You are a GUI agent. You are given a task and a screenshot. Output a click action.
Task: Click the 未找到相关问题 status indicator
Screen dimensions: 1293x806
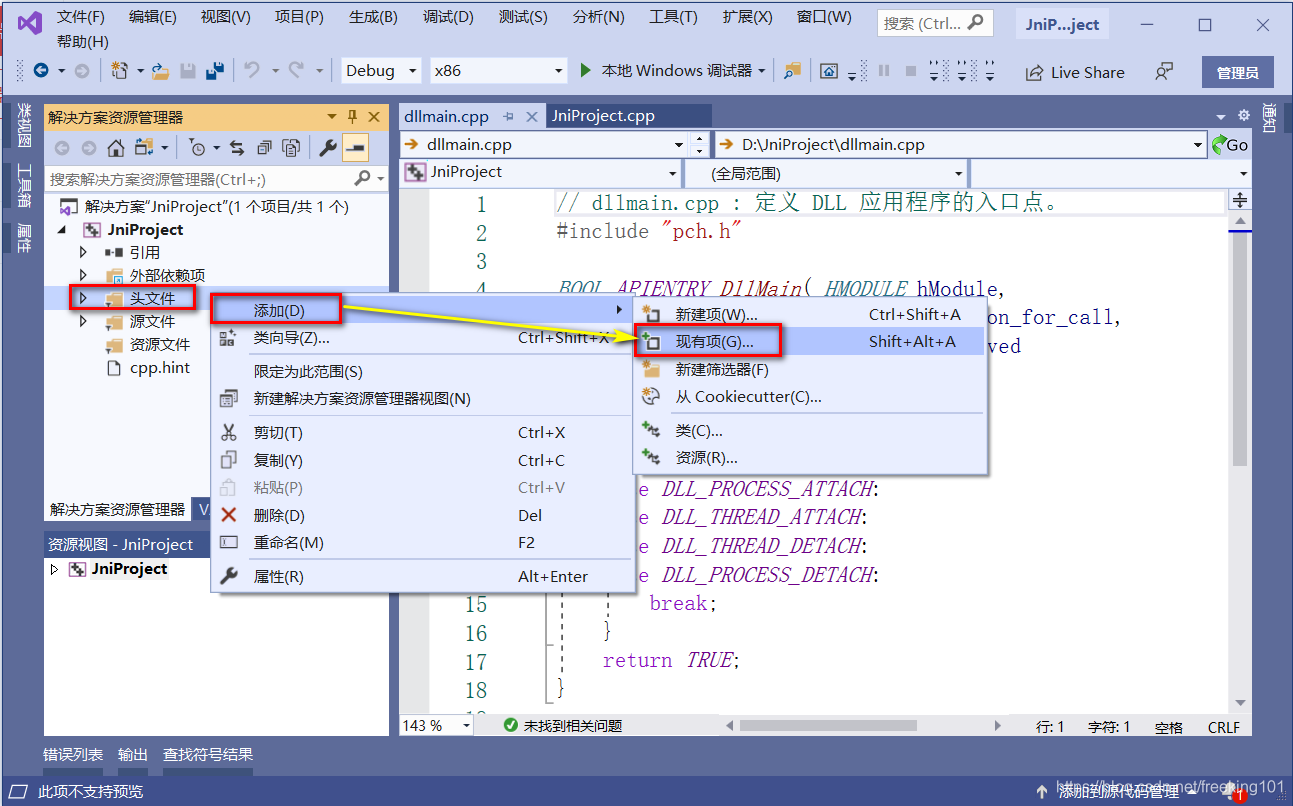pyautogui.click(x=563, y=726)
